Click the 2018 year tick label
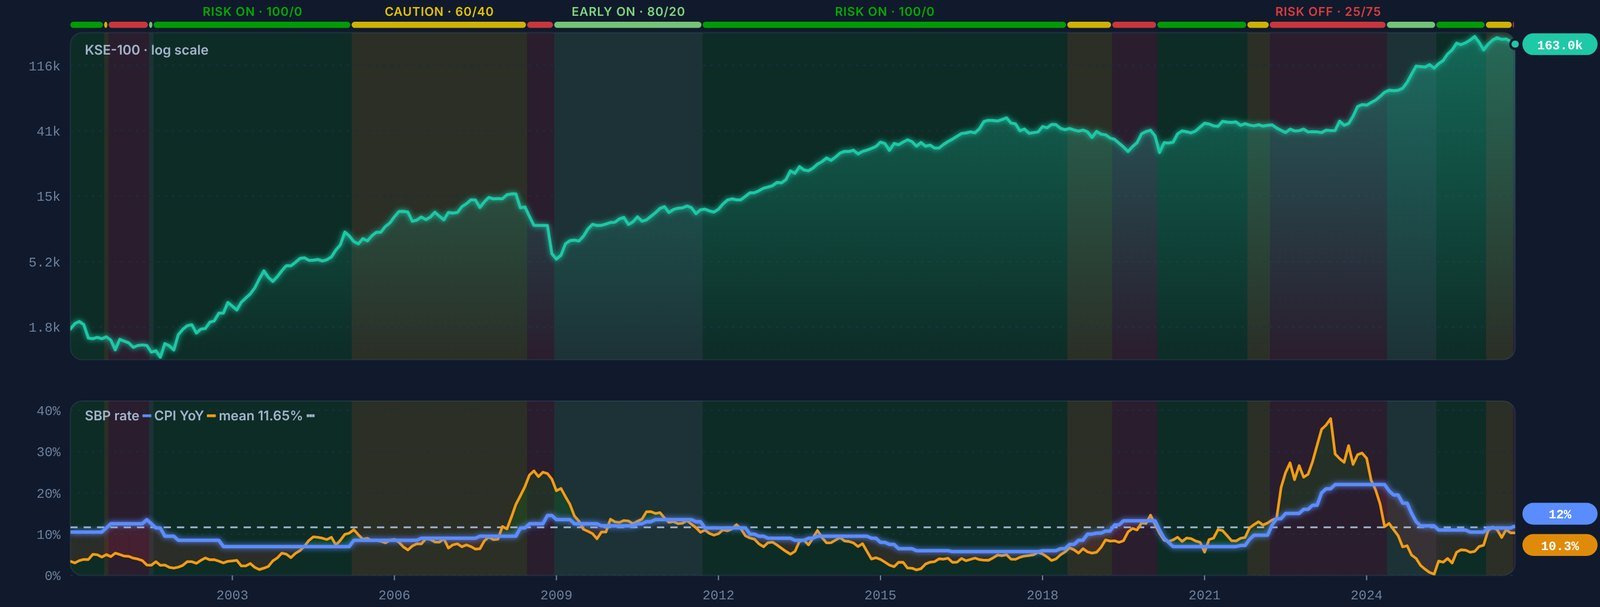Viewport: 1600px width, 607px height. click(1042, 595)
